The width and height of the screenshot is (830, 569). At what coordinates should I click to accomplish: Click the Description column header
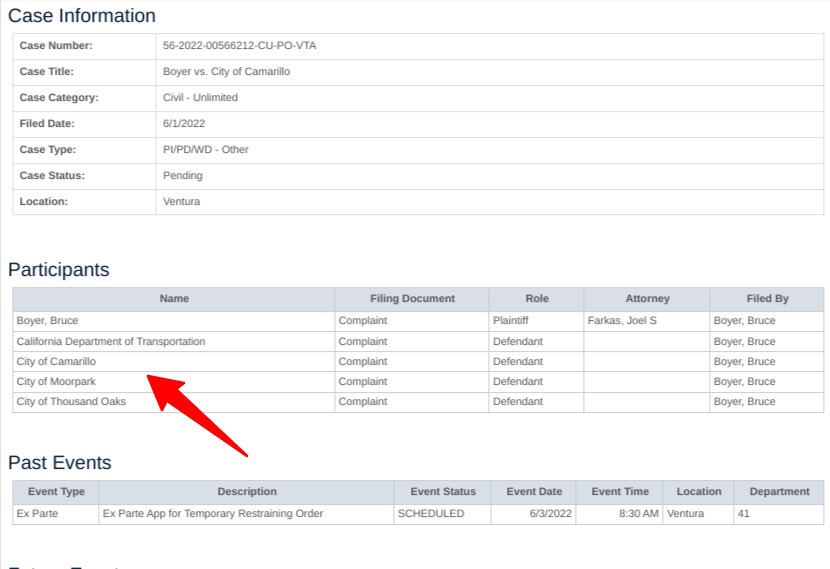tap(247, 491)
